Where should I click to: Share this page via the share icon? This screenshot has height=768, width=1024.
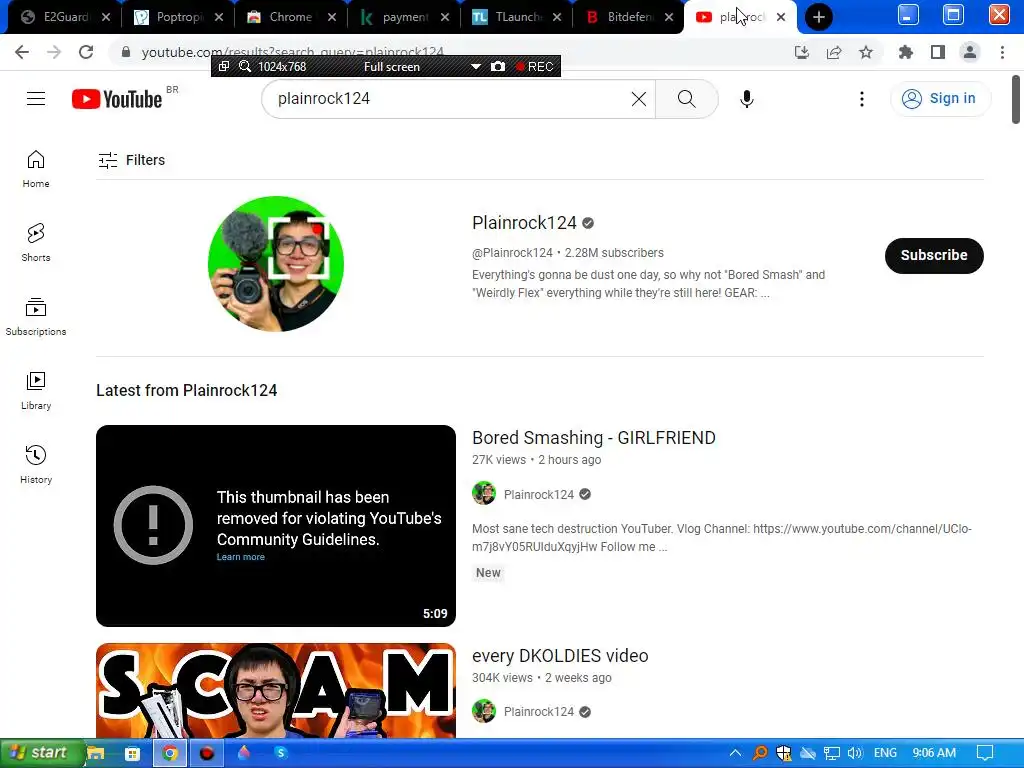(834, 52)
